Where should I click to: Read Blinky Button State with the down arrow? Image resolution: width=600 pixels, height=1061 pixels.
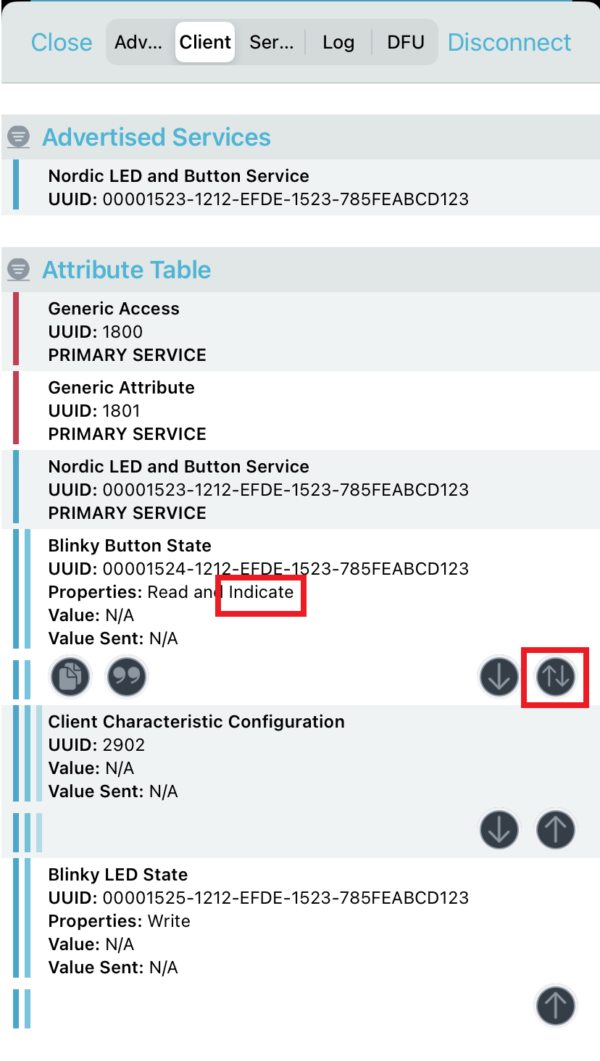point(498,677)
